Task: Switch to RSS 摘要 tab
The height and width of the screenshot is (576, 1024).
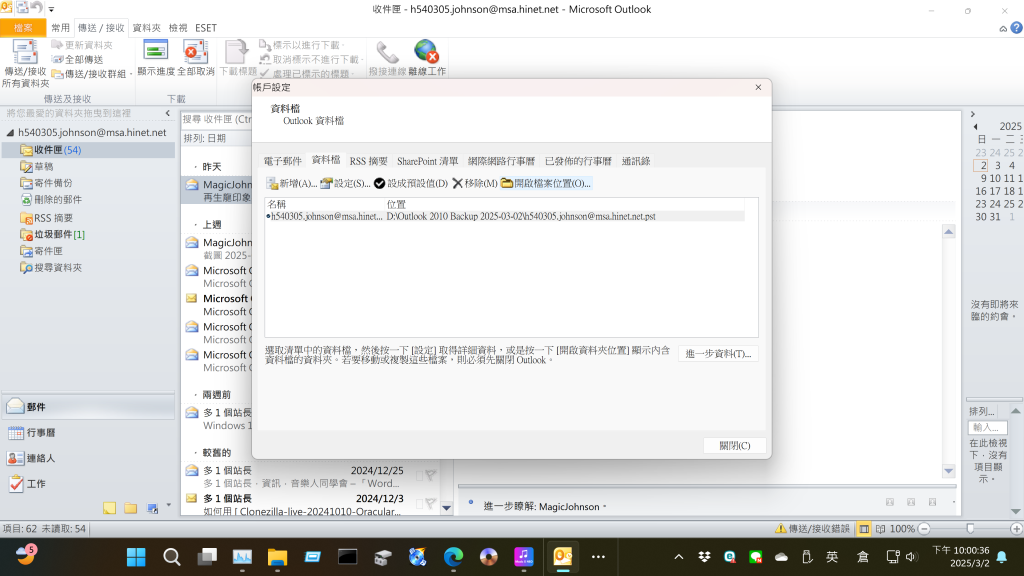Action: click(x=368, y=161)
